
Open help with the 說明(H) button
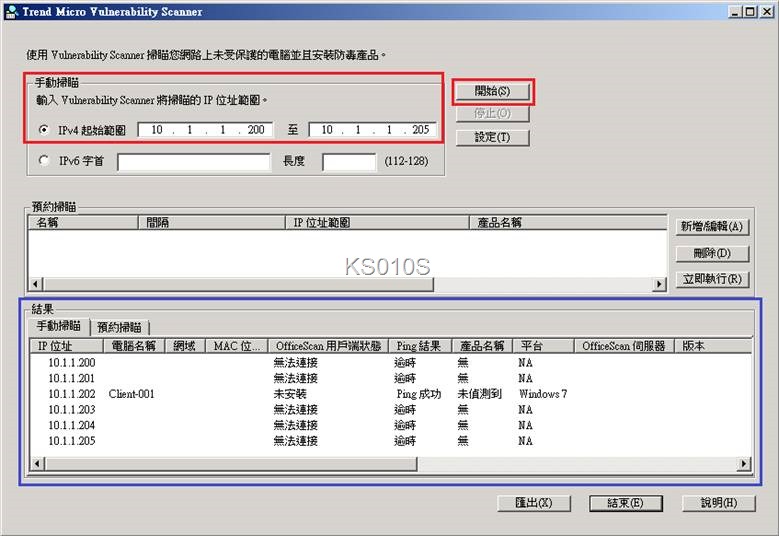[x=718, y=502]
